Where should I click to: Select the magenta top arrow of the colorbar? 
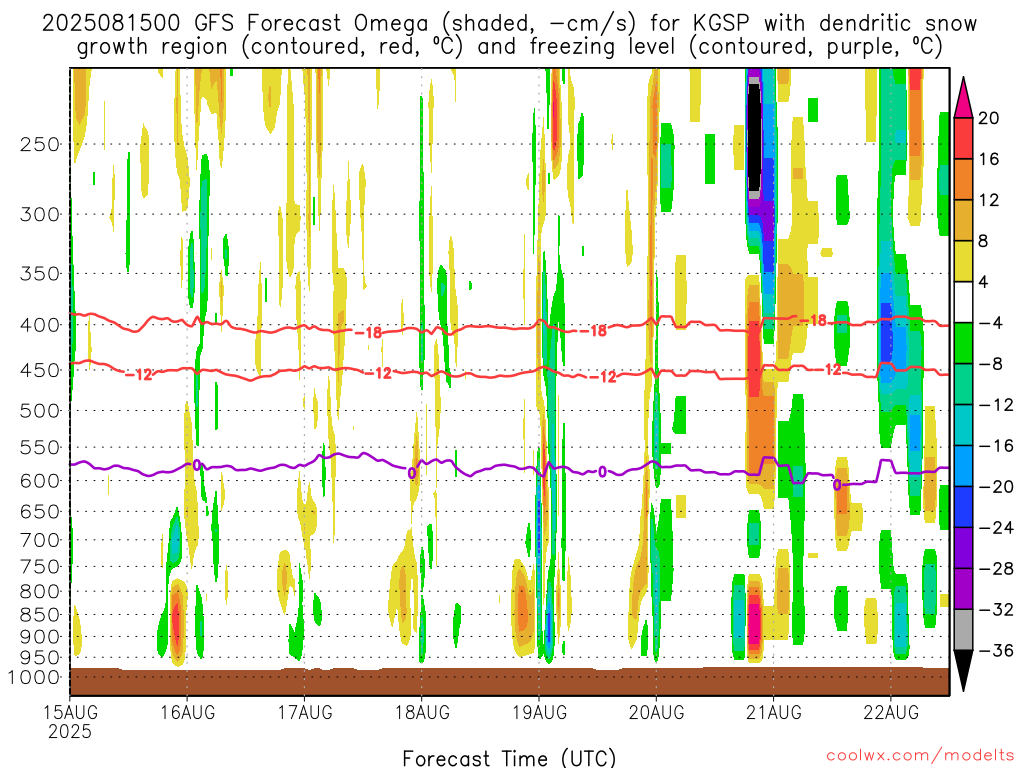coord(963,97)
